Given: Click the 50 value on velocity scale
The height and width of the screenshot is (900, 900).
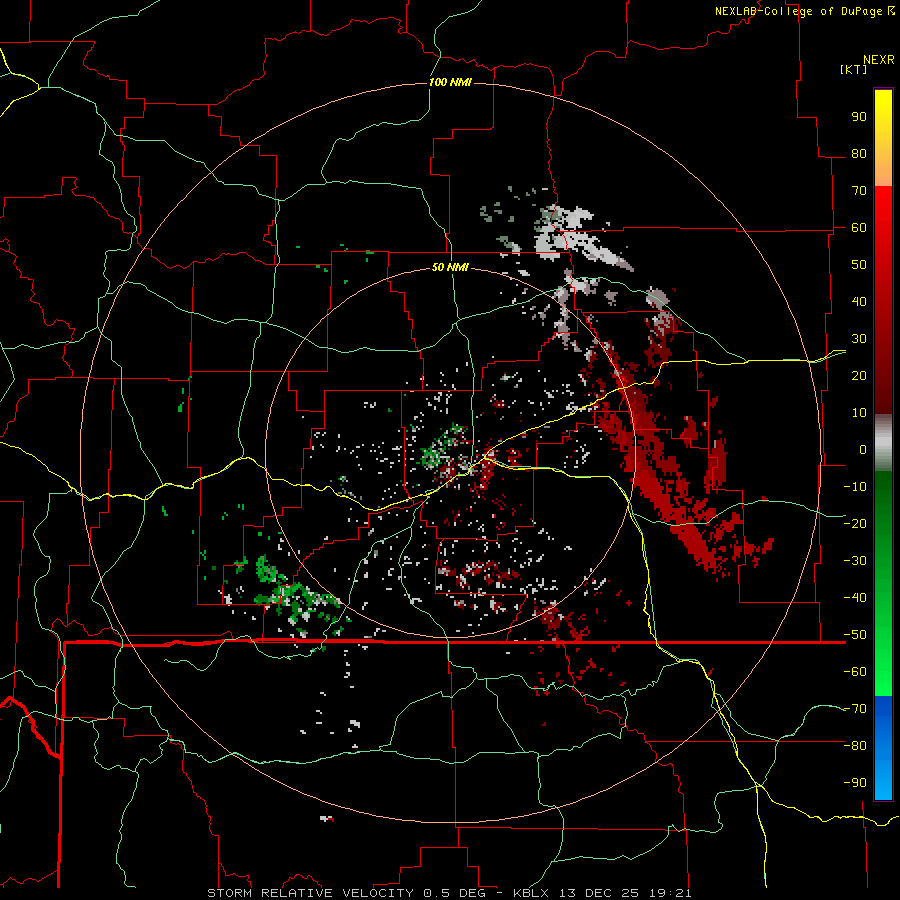Looking at the screenshot, I should click(x=859, y=265).
